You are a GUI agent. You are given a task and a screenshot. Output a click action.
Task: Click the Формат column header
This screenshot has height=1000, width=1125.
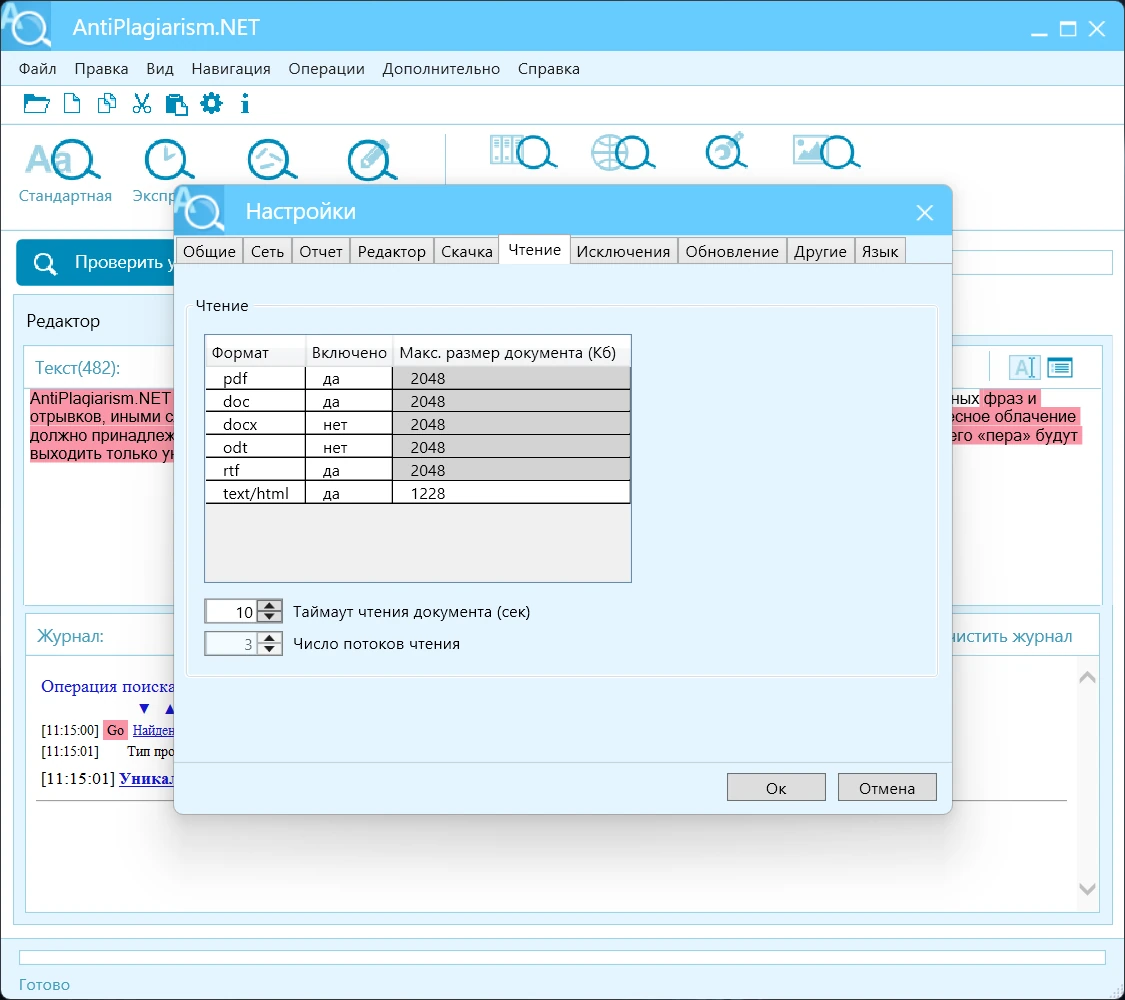pyautogui.click(x=255, y=352)
